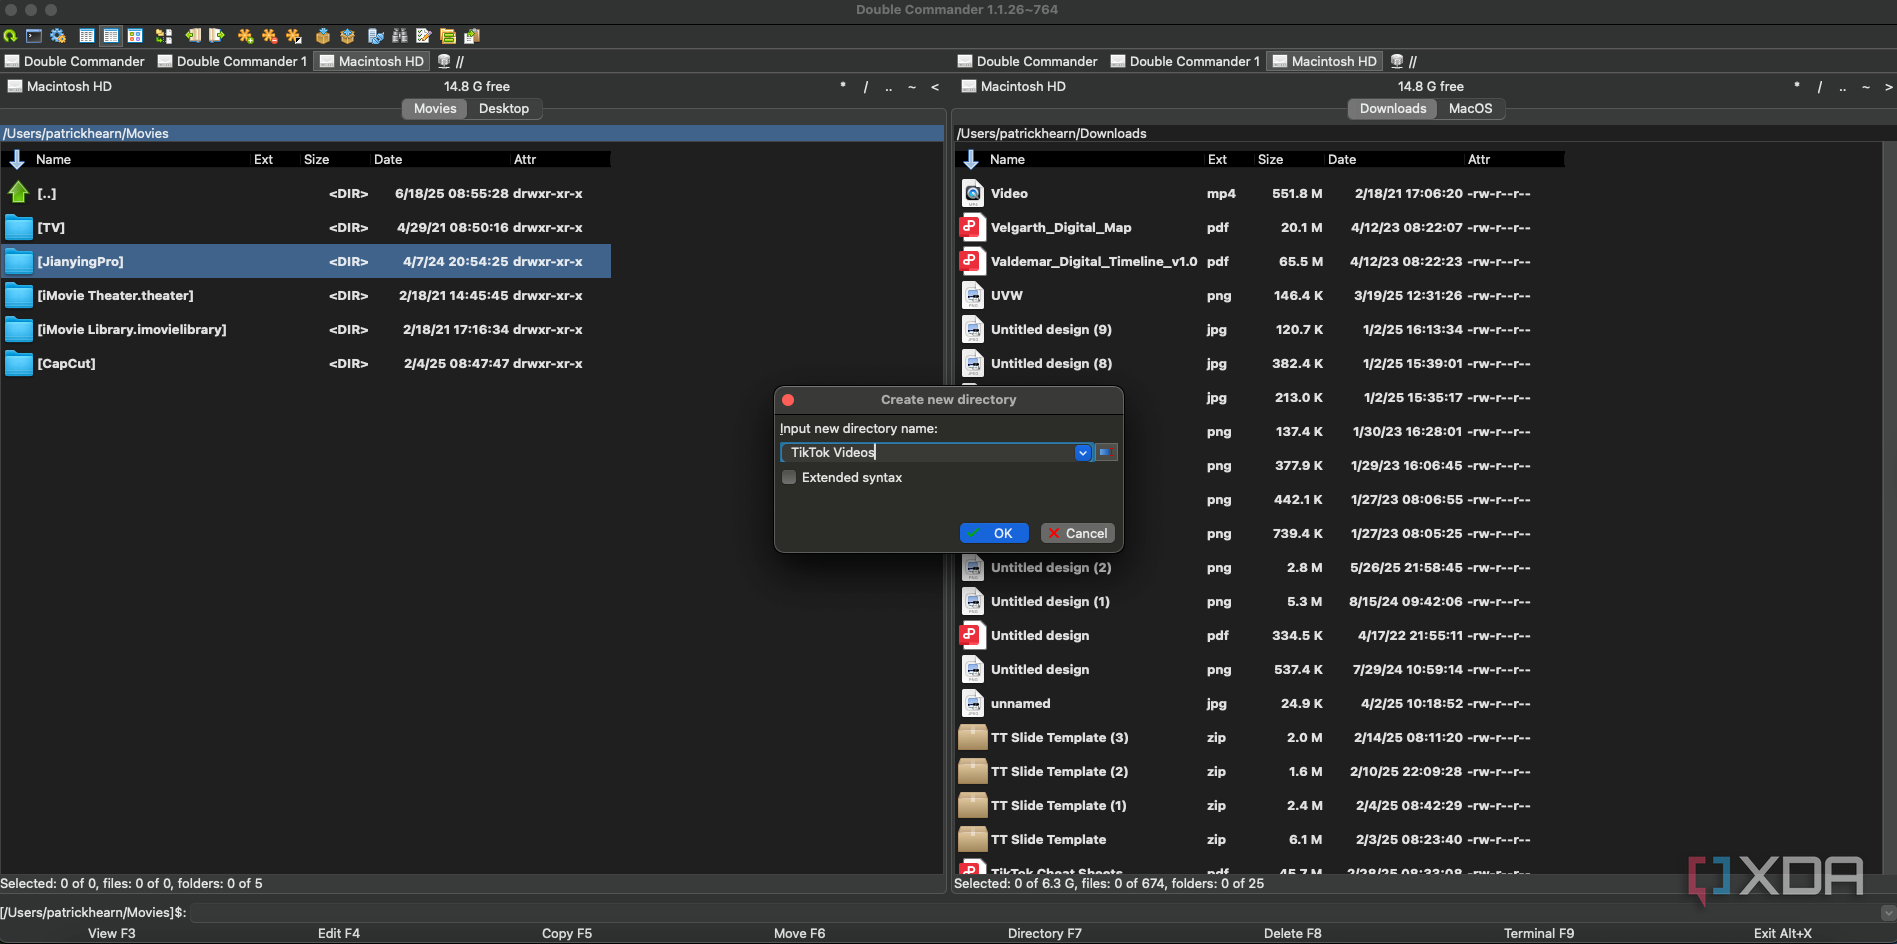Click the network connect server icon

click(376, 36)
